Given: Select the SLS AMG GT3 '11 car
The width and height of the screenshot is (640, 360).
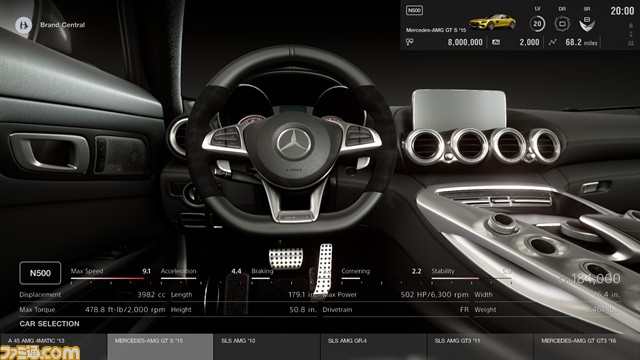Looking at the screenshot, I should point(480,347).
